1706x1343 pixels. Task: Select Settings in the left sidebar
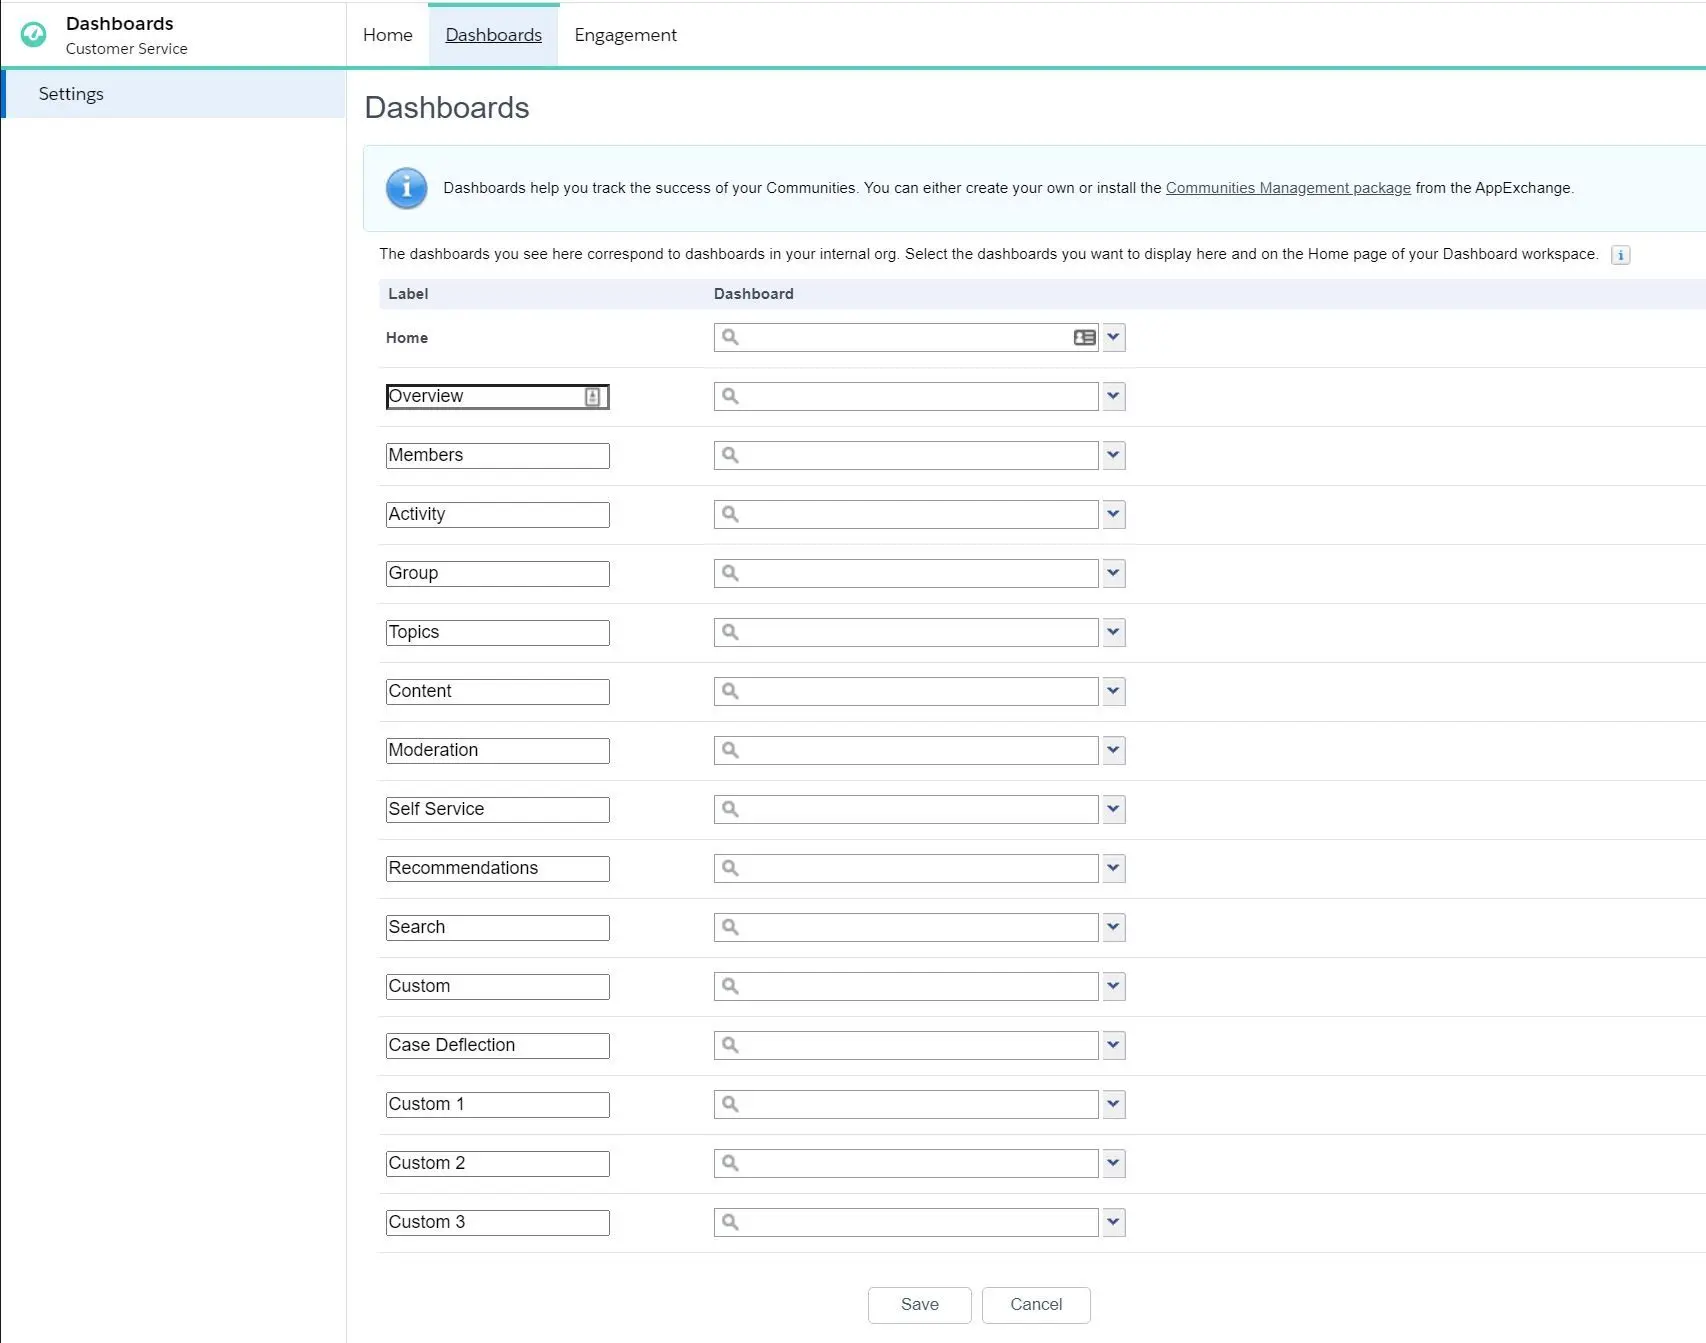click(174, 94)
